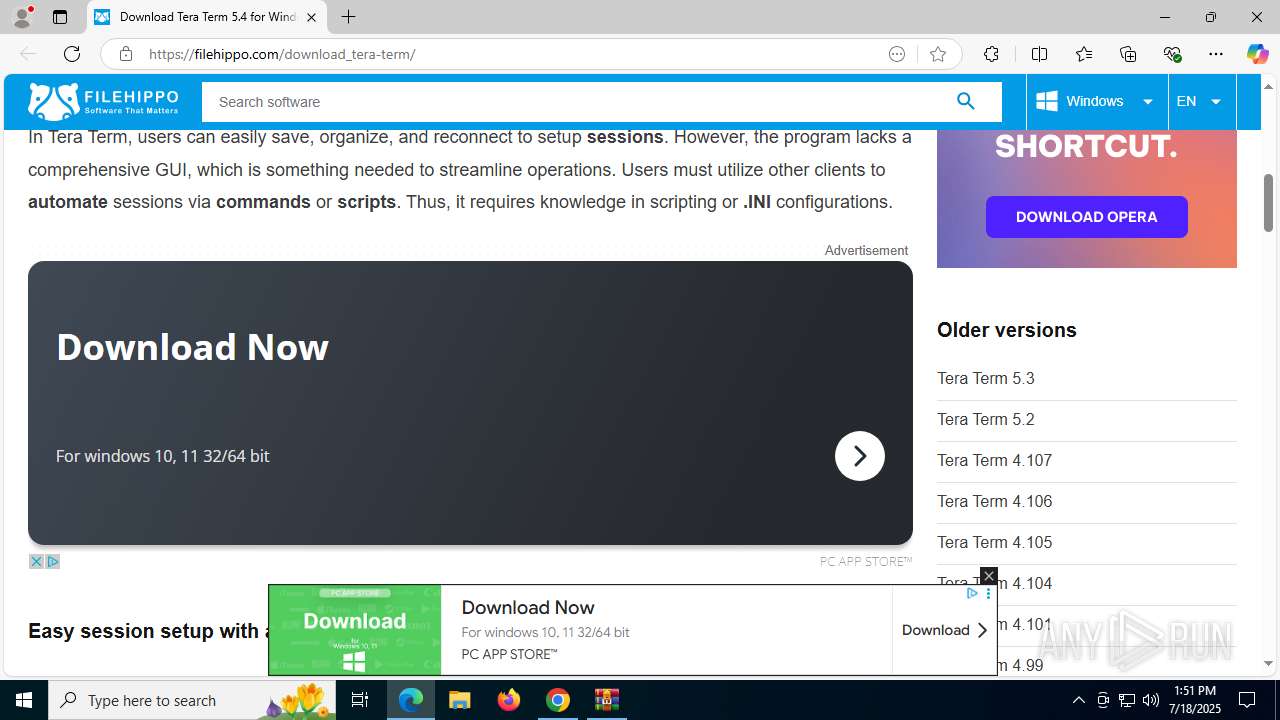
Task: Open the Tera Term 4.105 link
Action: (x=994, y=542)
